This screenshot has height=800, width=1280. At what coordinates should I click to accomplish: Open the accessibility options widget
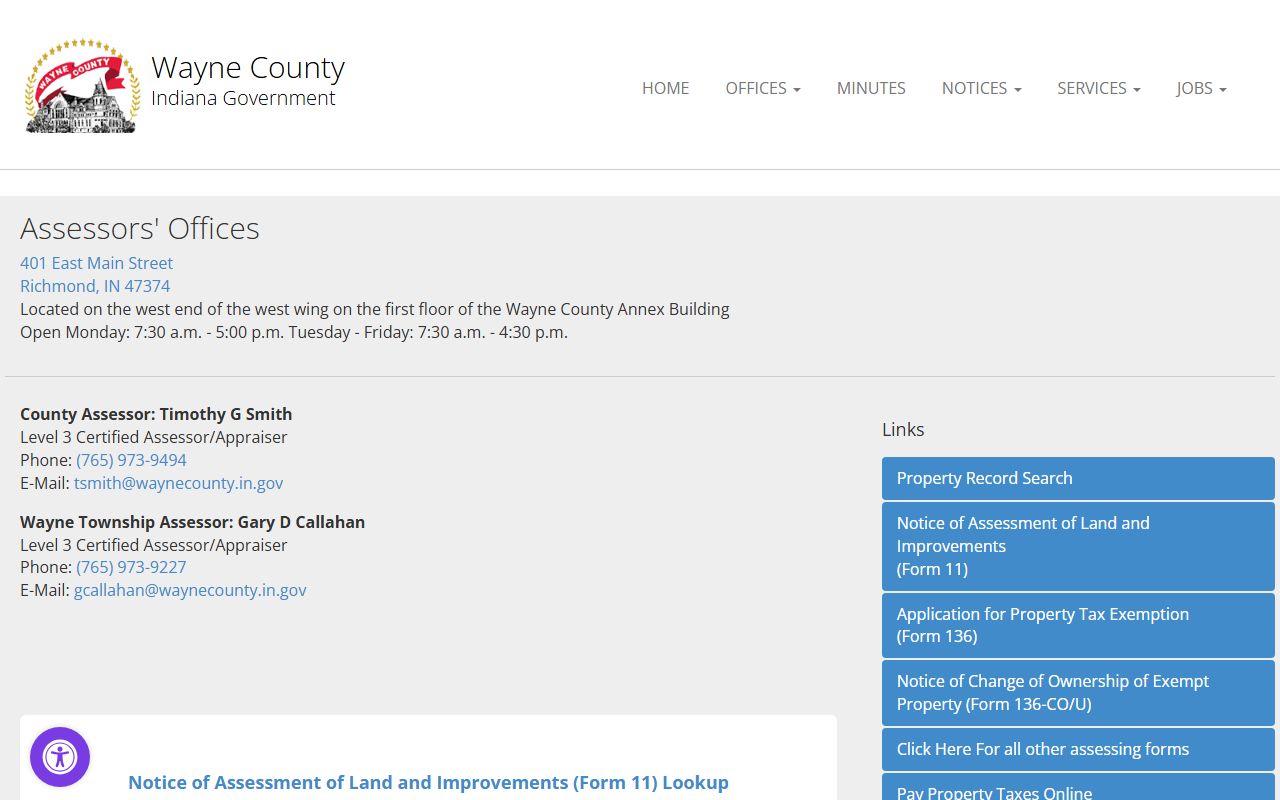tap(60, 757)
